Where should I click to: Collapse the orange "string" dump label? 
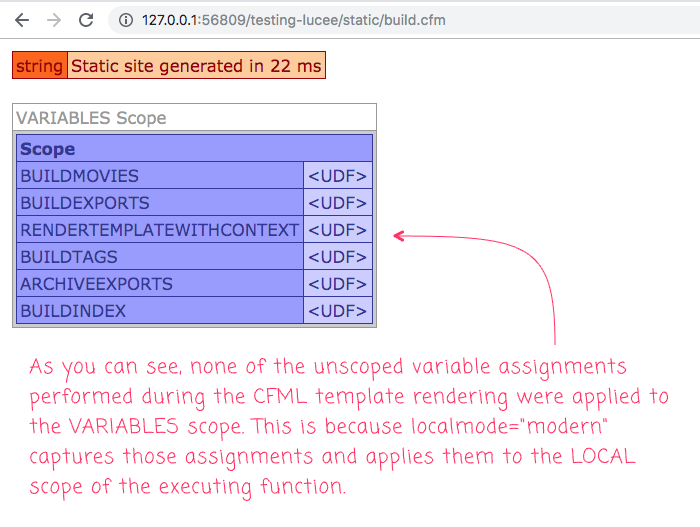pos(40,66)
